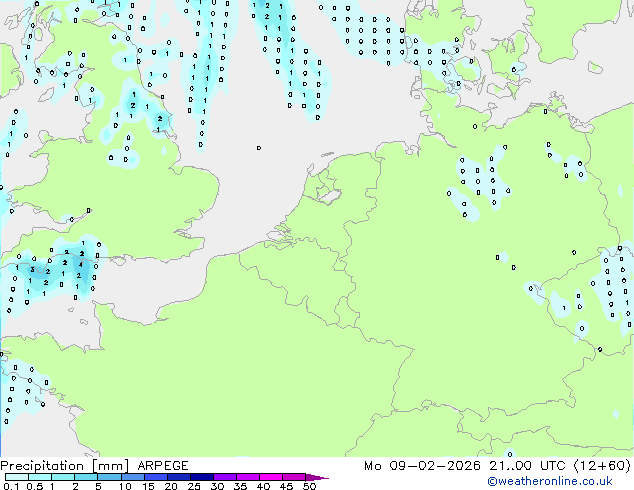Click the '0.1' legend scale label
The width and height of the screenshot is (634, 490).
(x=11, y=486)
